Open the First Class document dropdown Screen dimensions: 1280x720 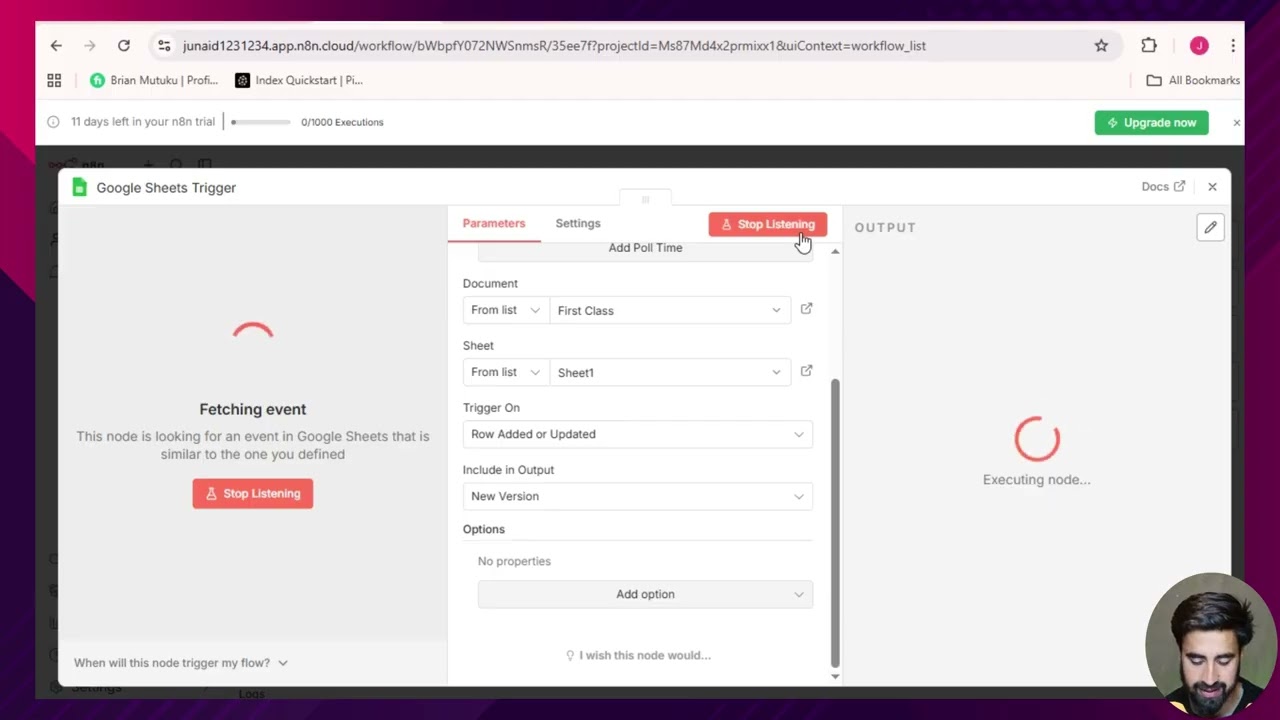tap(670, 310)
